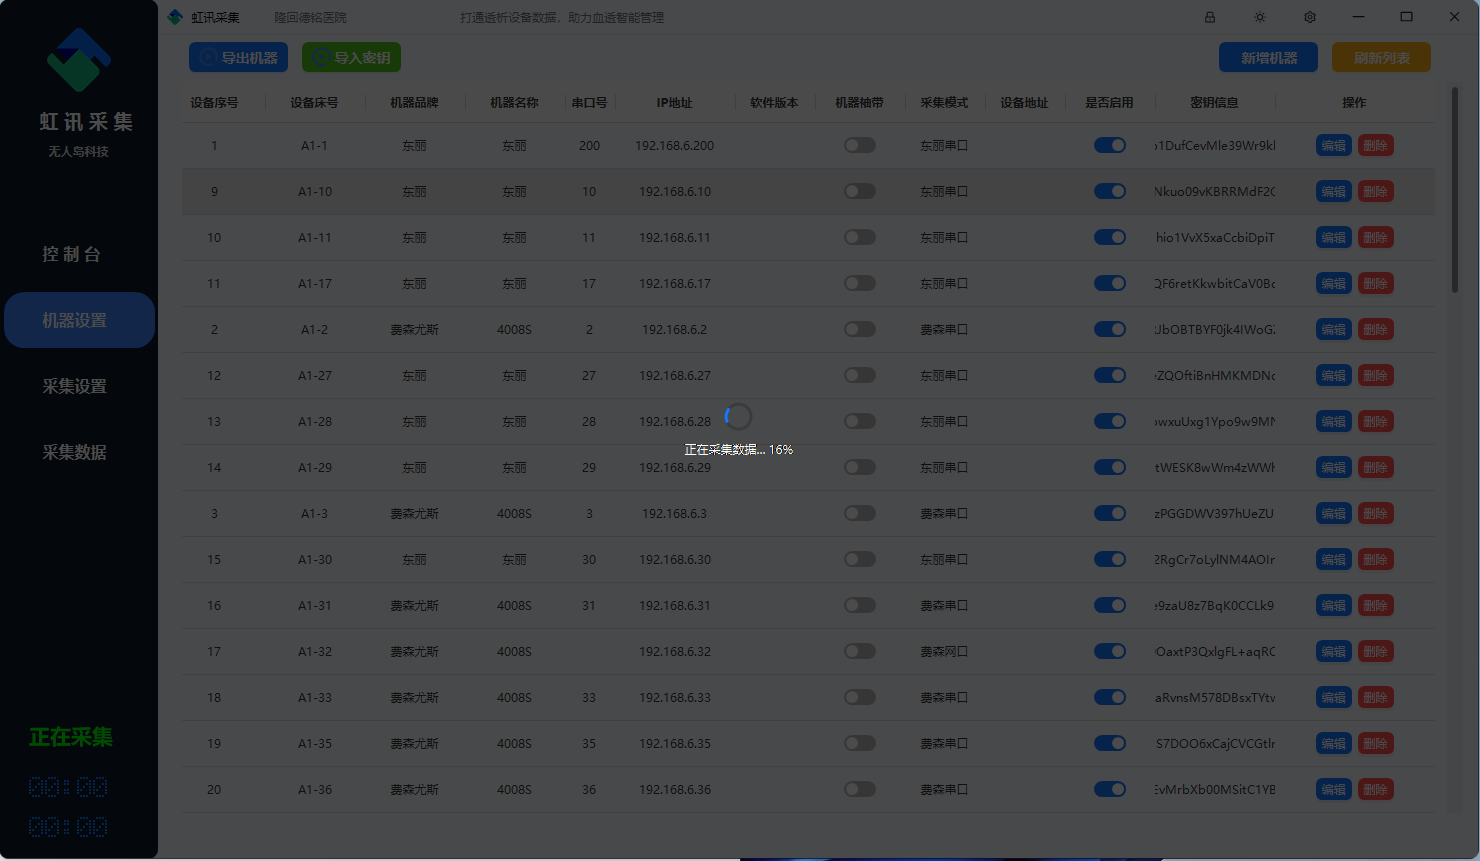The image size is (1480, 861).
Task: Click the 设备序号 column header
Action: [x=214, y=102]
